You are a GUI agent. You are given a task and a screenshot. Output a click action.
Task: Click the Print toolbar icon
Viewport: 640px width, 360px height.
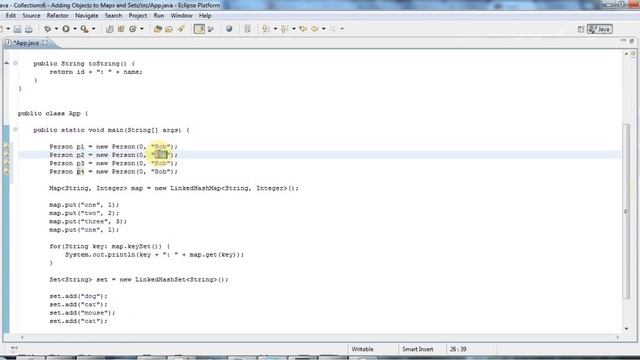coord(29,29)
